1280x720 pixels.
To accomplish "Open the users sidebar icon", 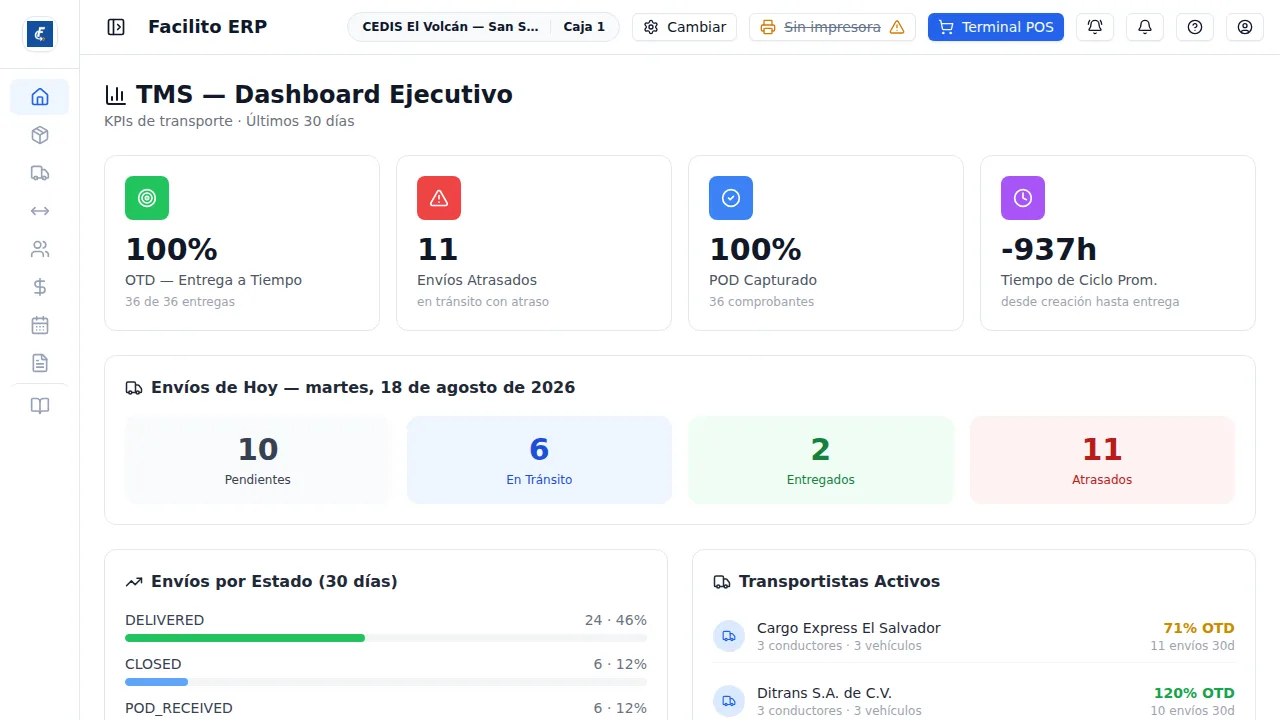I will (40, 249).
